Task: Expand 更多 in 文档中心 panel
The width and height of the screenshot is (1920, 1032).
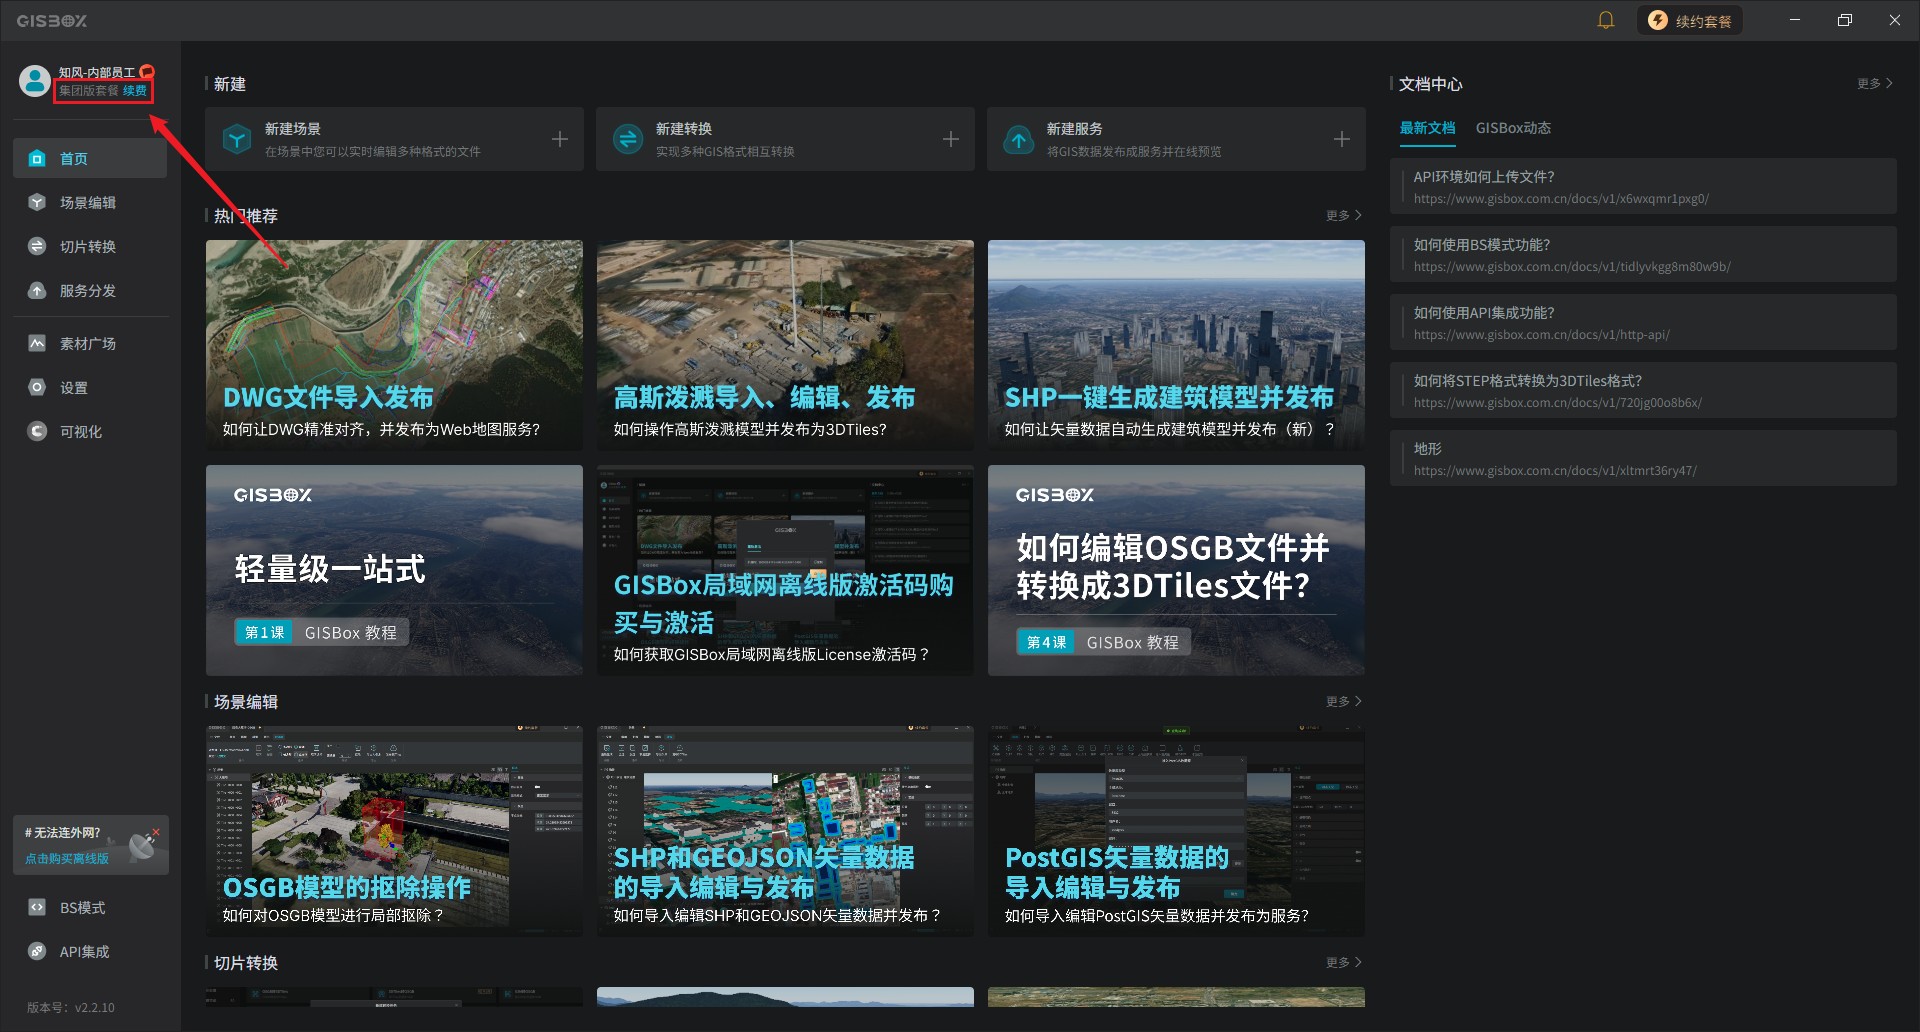Action: pyautogui.click(x=1874, y=84)
